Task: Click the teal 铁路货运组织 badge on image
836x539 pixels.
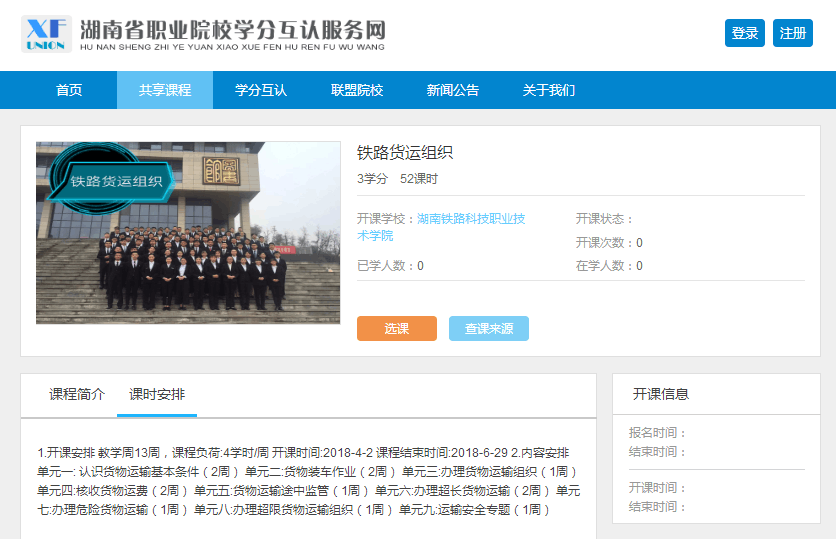Action: (112, 180)
